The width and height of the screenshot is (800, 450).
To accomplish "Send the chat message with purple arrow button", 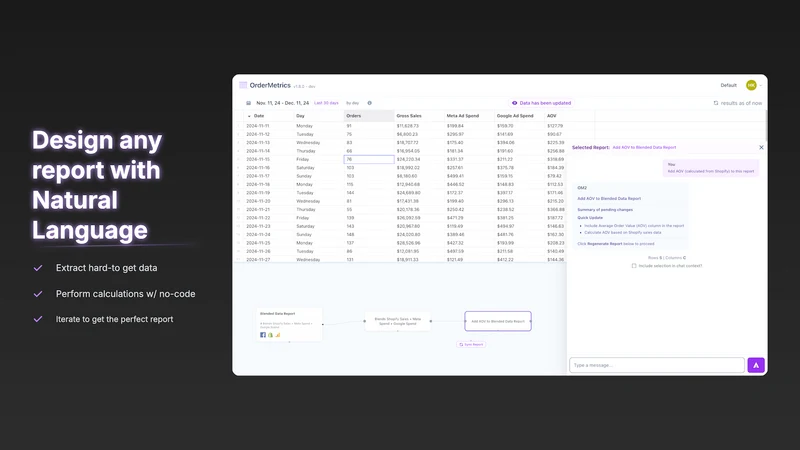I will coord(756,365).
